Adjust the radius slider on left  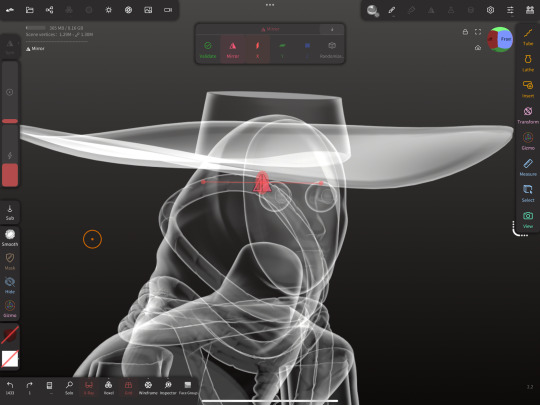point(10,92)
